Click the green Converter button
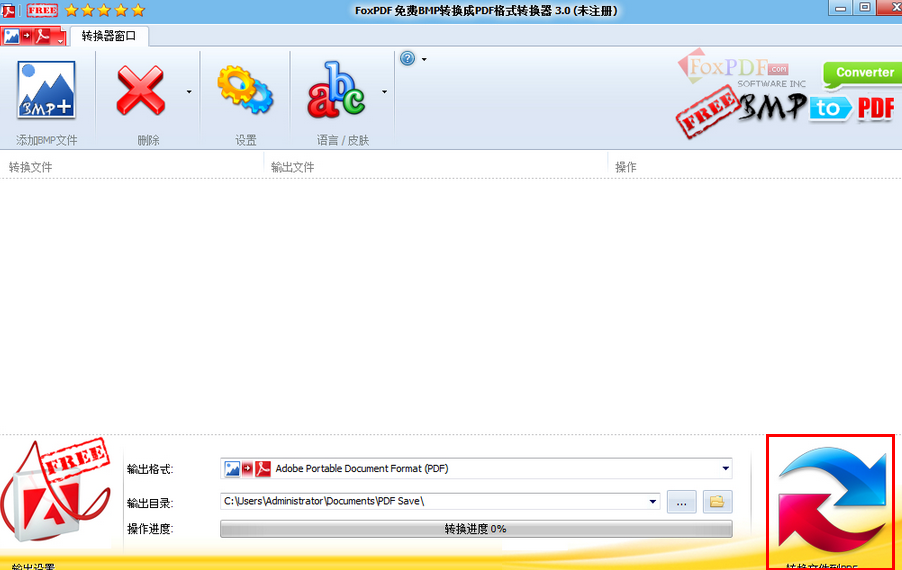Viewport: 902px width, 570px height. pyautogui.click(x=862, y=74)
